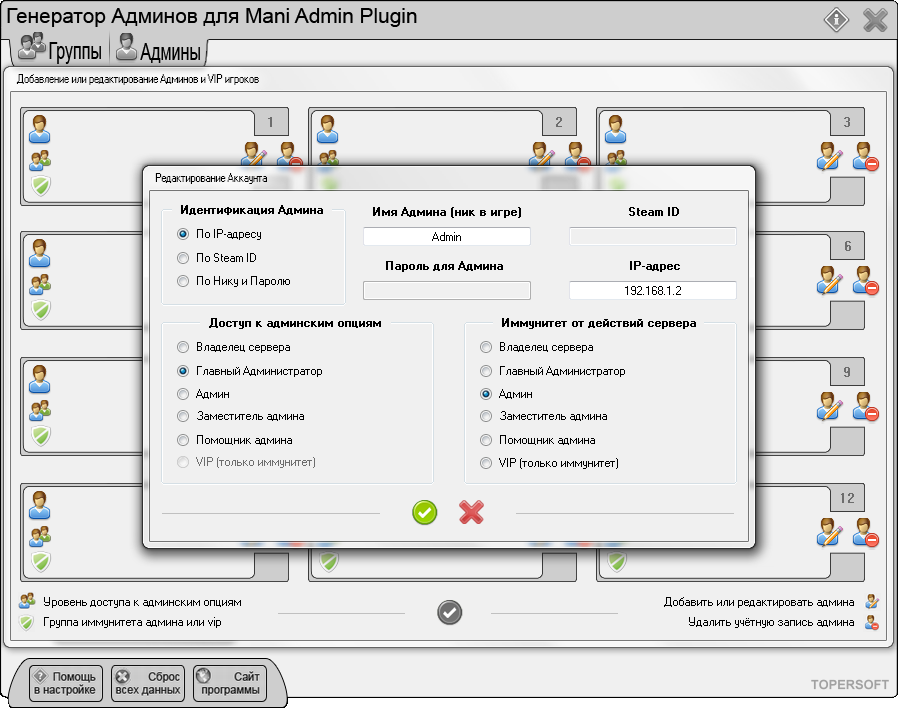Edit admin in slot 6 with pencil icon

(x=830, y=280)
